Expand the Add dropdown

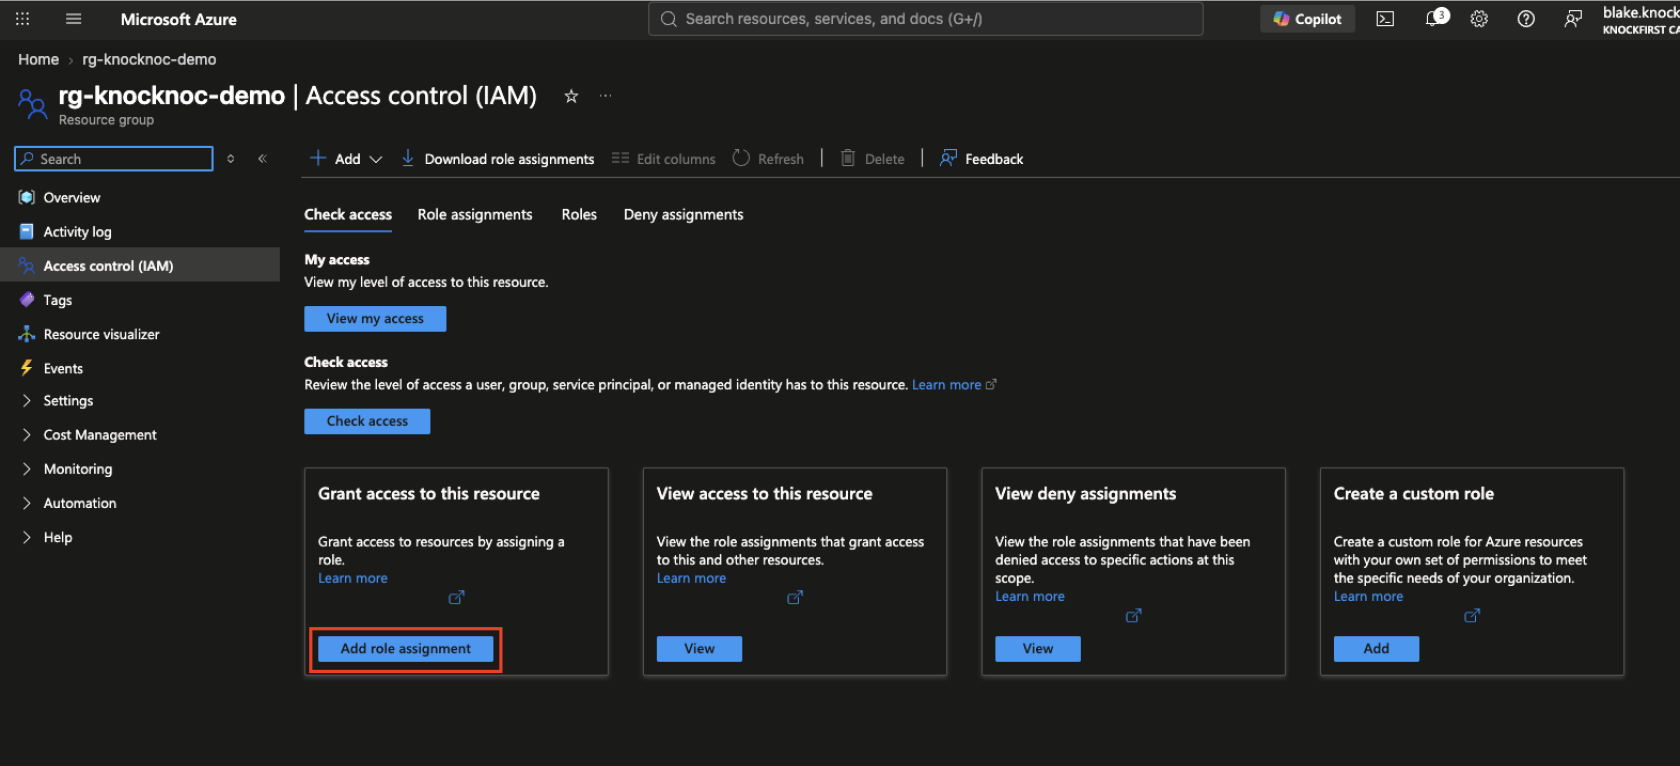tap(346, 159)
